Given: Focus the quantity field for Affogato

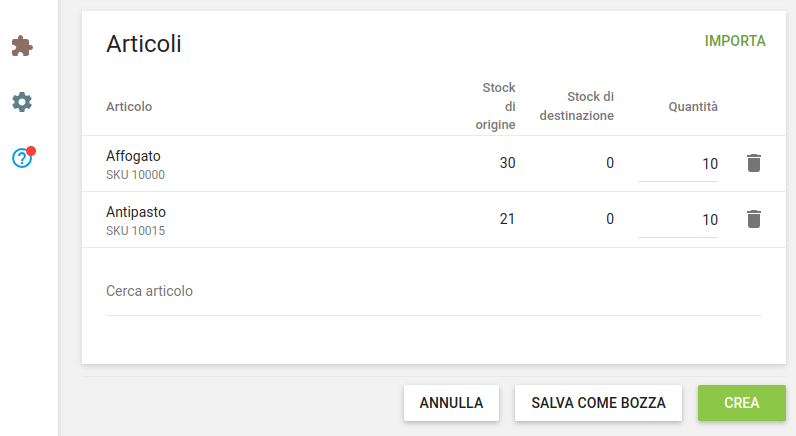Looking at the screenshot, I should (x=678, y=164).
